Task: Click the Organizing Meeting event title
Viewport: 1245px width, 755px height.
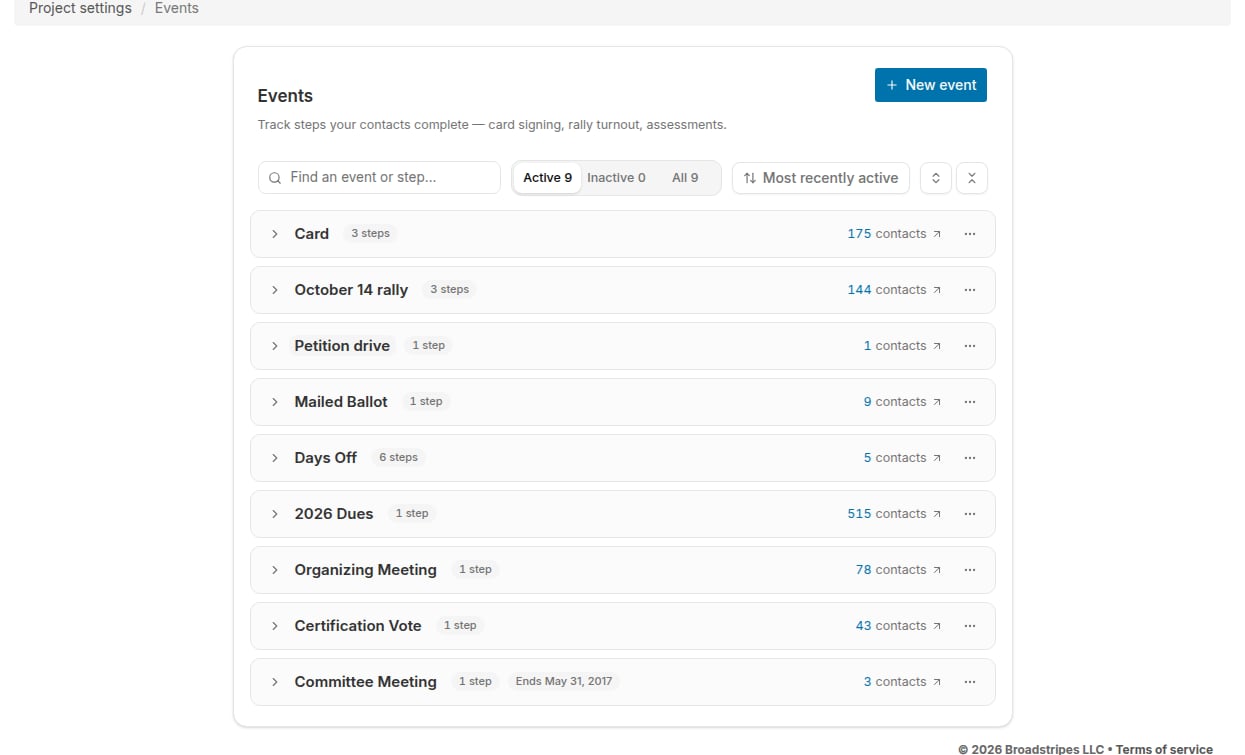Action: tap(365, 570)
